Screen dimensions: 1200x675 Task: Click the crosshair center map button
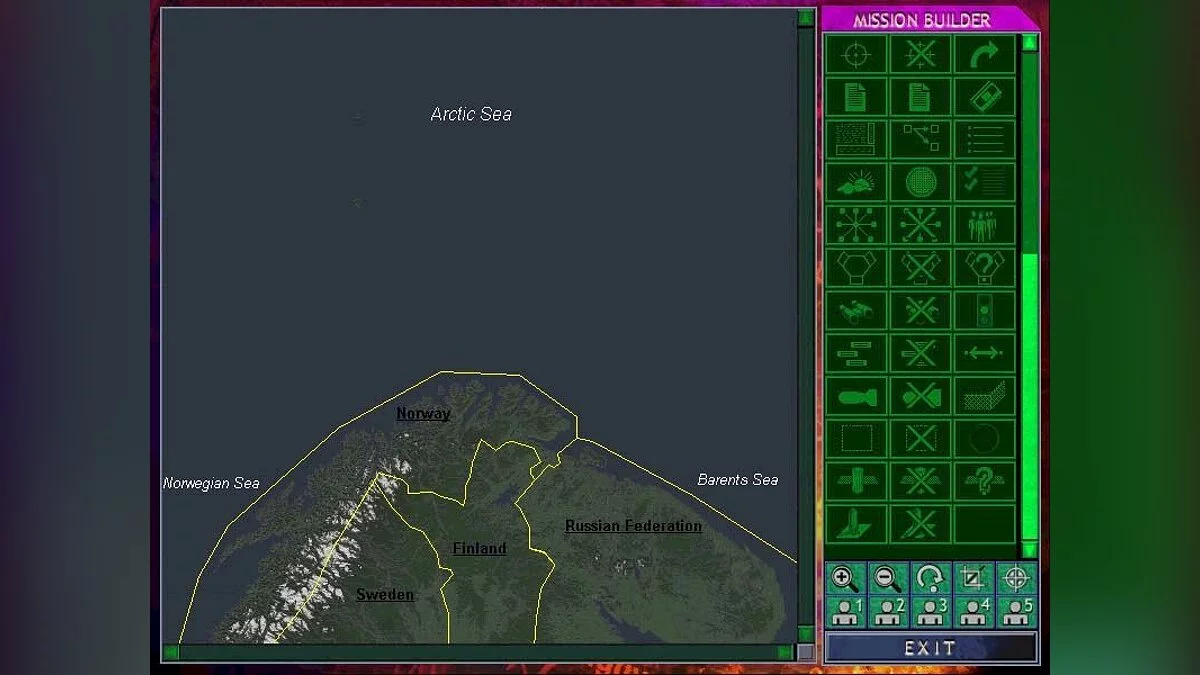tap(1017, 578)
